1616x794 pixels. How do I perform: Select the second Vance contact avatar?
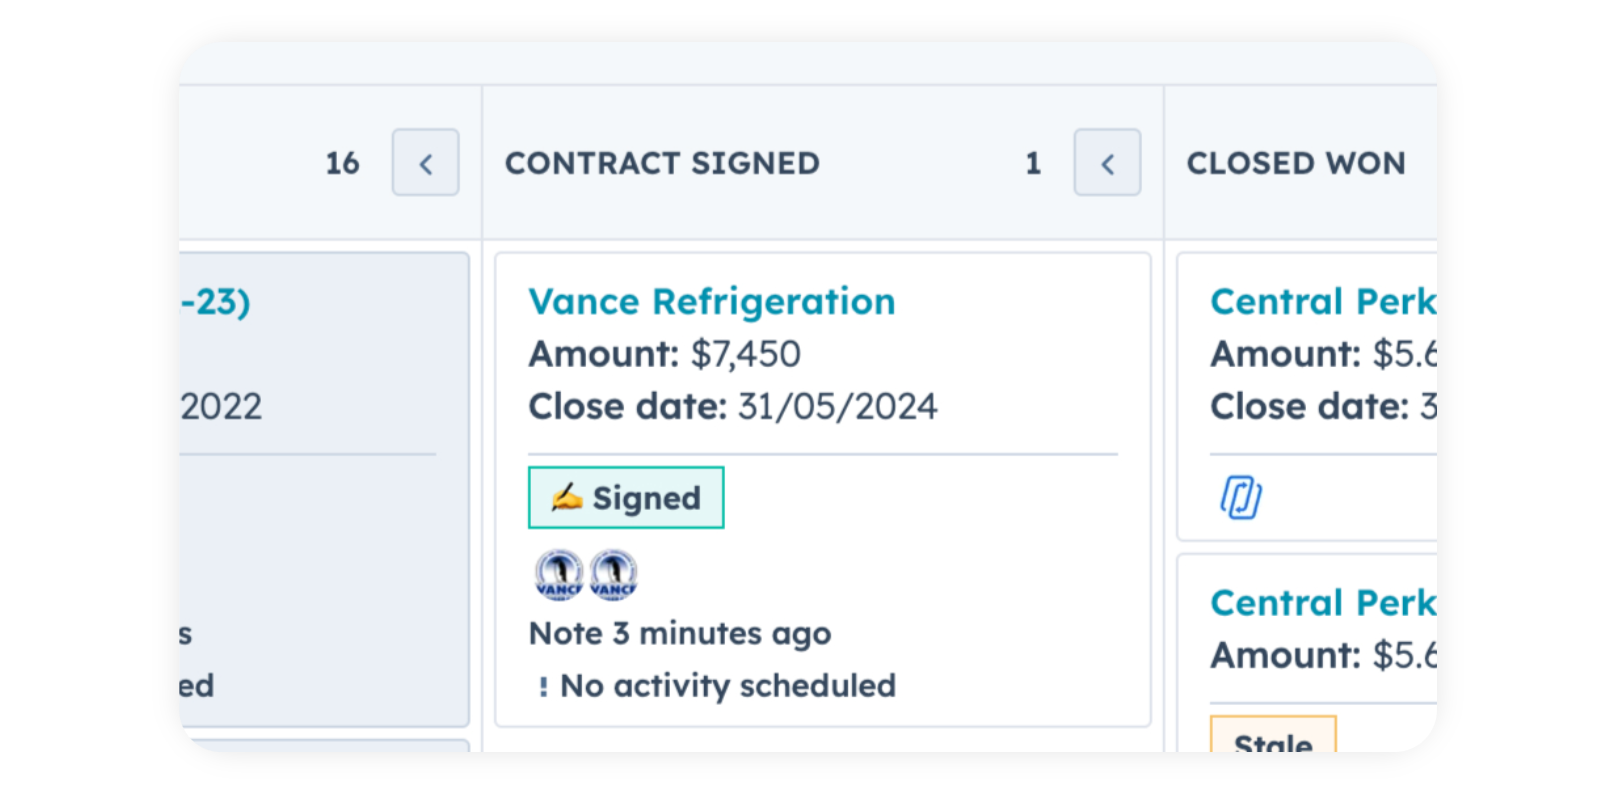click(613, 575)
